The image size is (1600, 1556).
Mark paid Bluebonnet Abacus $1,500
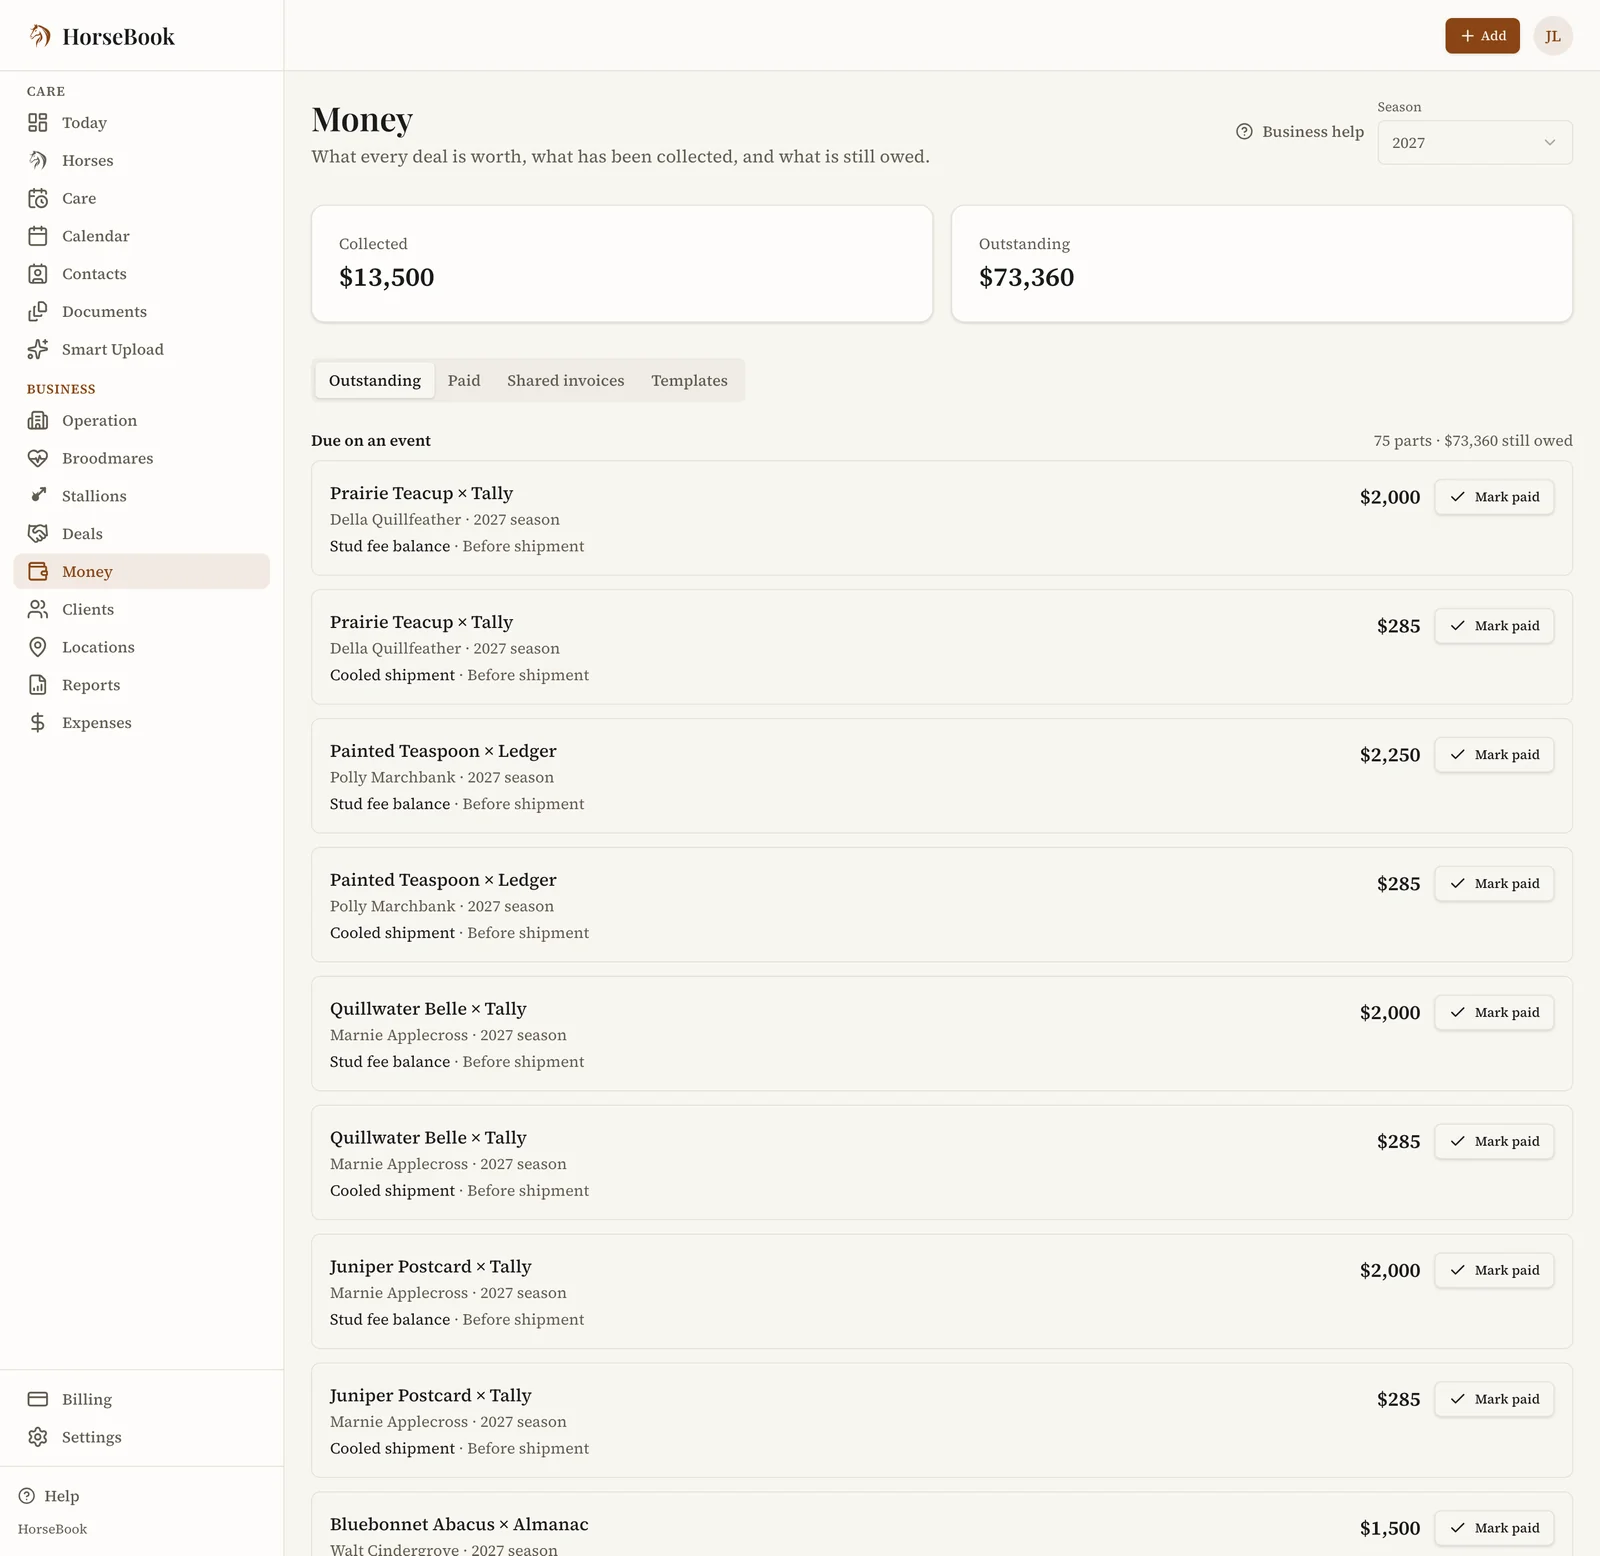1494,1528
